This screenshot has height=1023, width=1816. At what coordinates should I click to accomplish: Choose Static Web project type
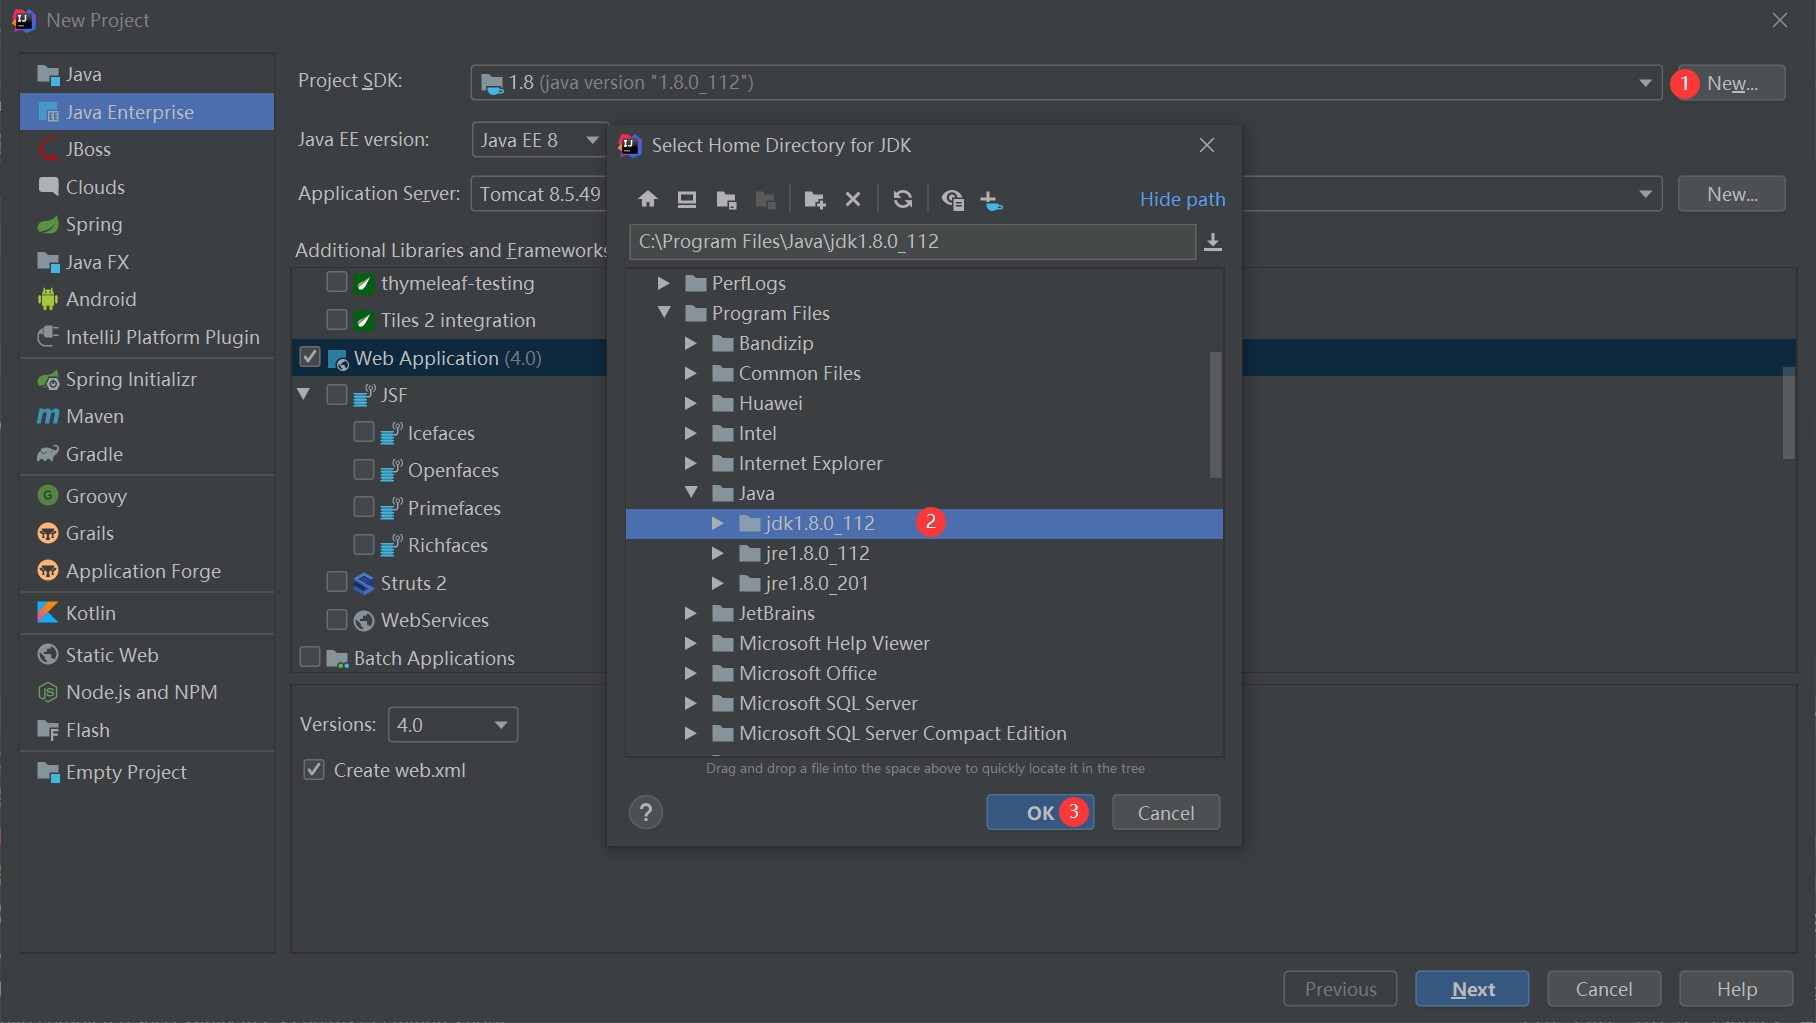pos(112,655)
